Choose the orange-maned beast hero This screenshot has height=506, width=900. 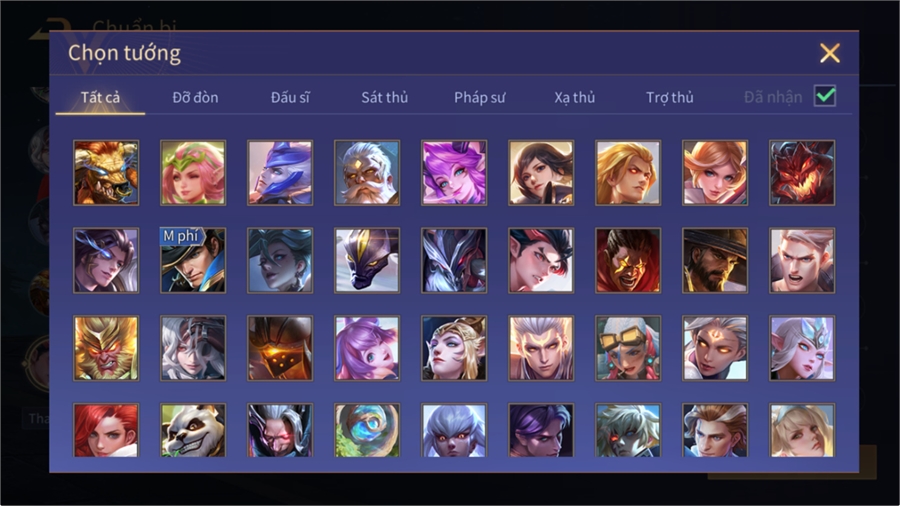point(106,173)
